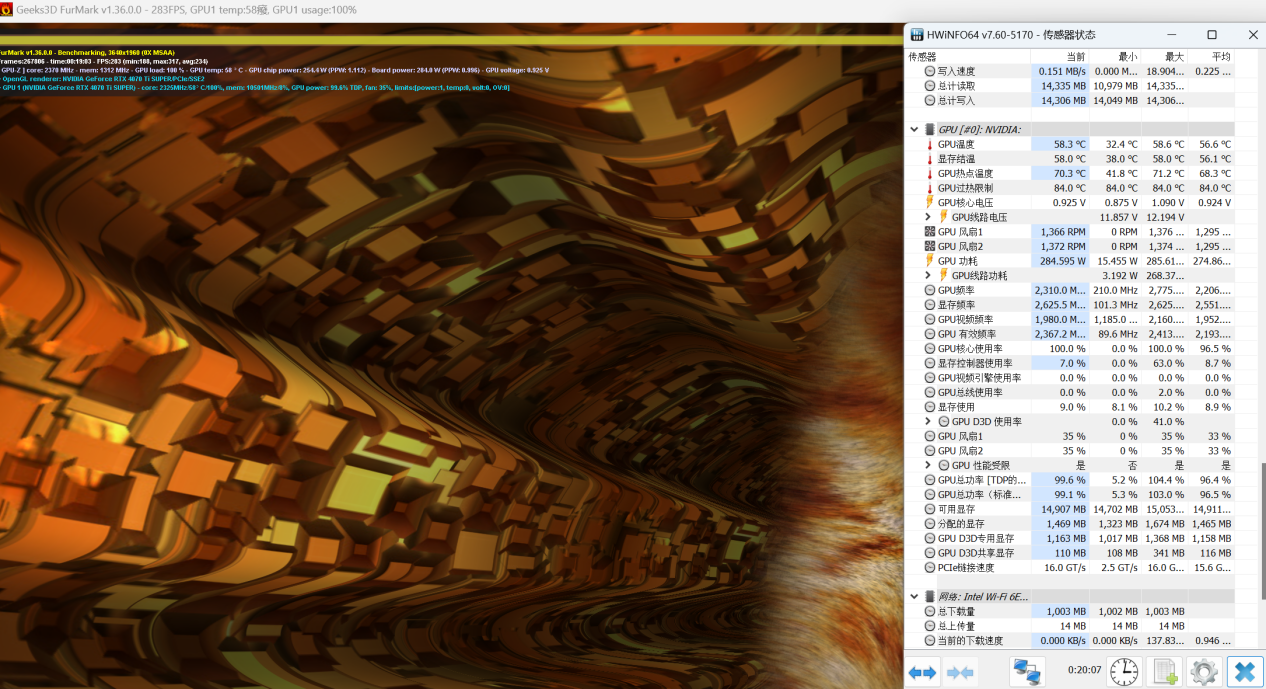Click the collapse columns inward arrows button
This screenshot has height=689, width=1266.
pos(960,672)
